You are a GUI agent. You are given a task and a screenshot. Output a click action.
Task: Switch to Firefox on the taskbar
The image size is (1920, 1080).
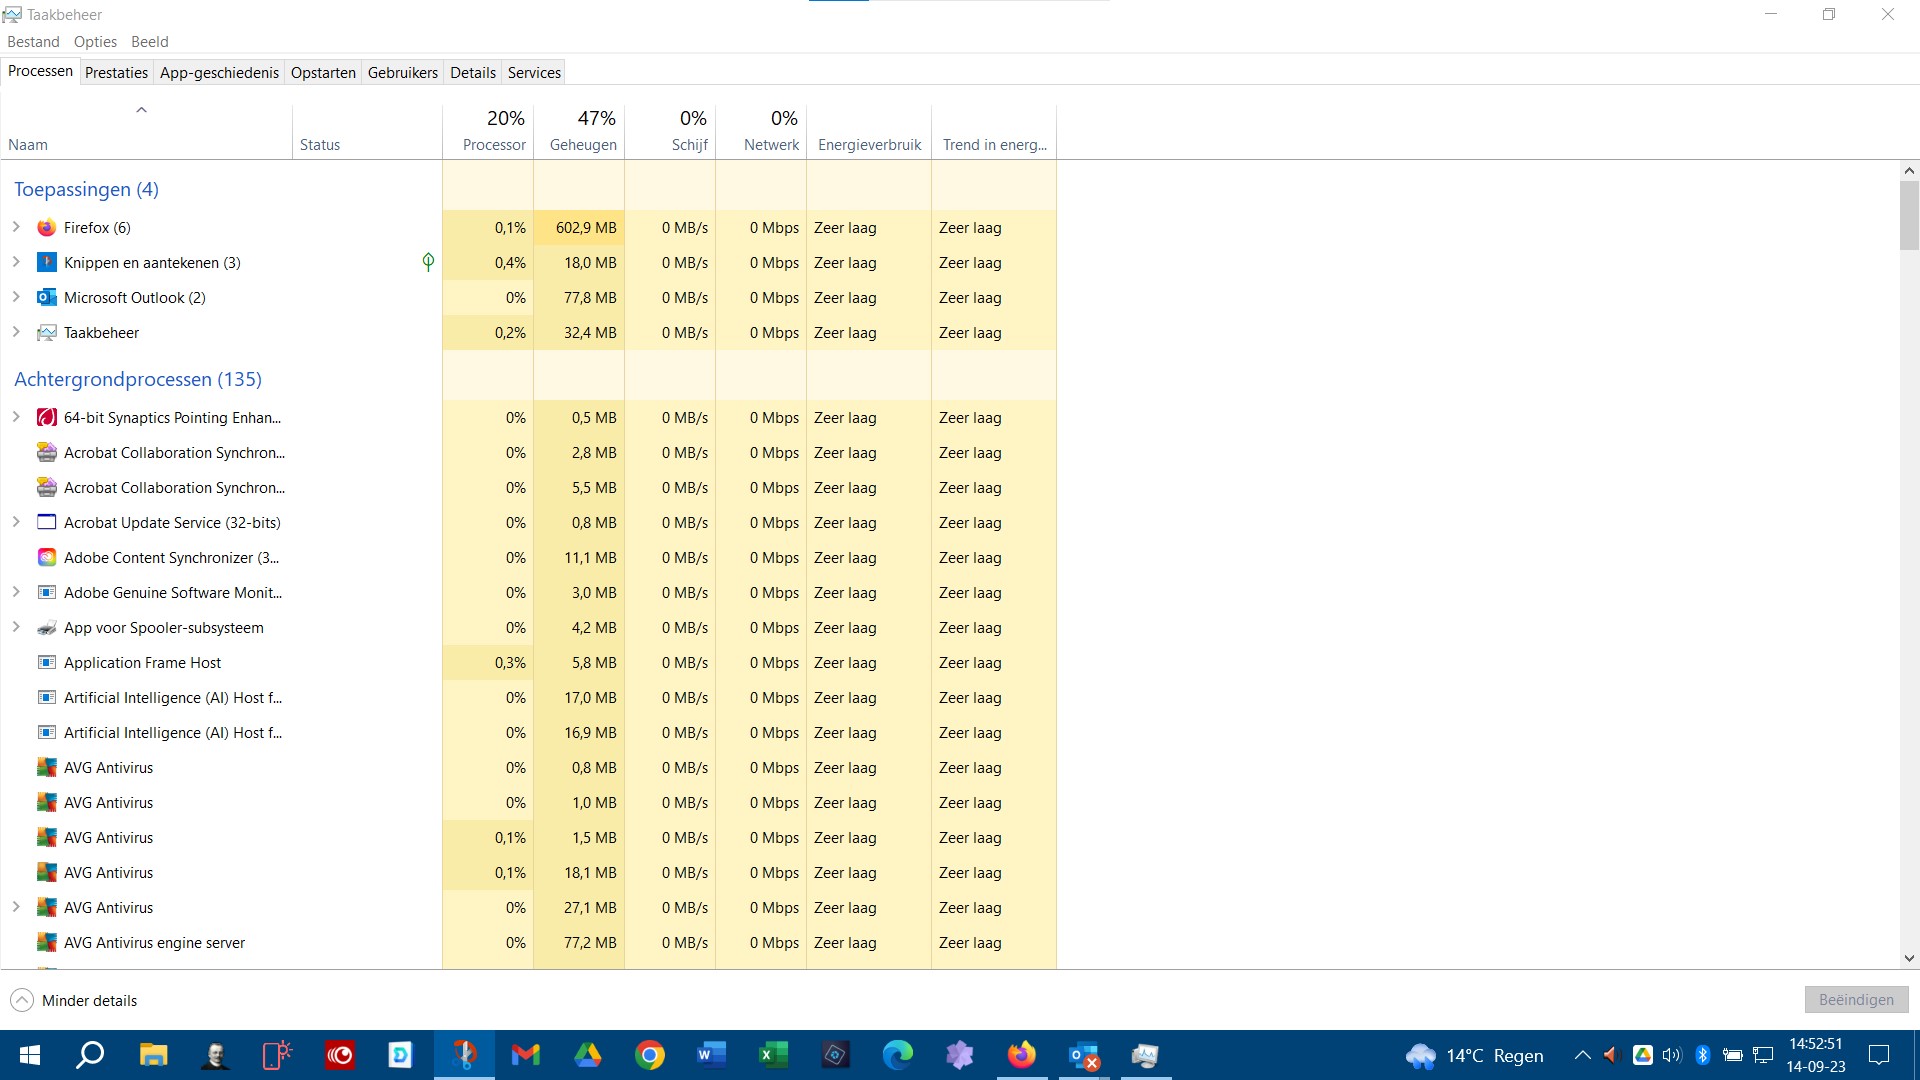pyautogui.click(x=1022, y=1055)
